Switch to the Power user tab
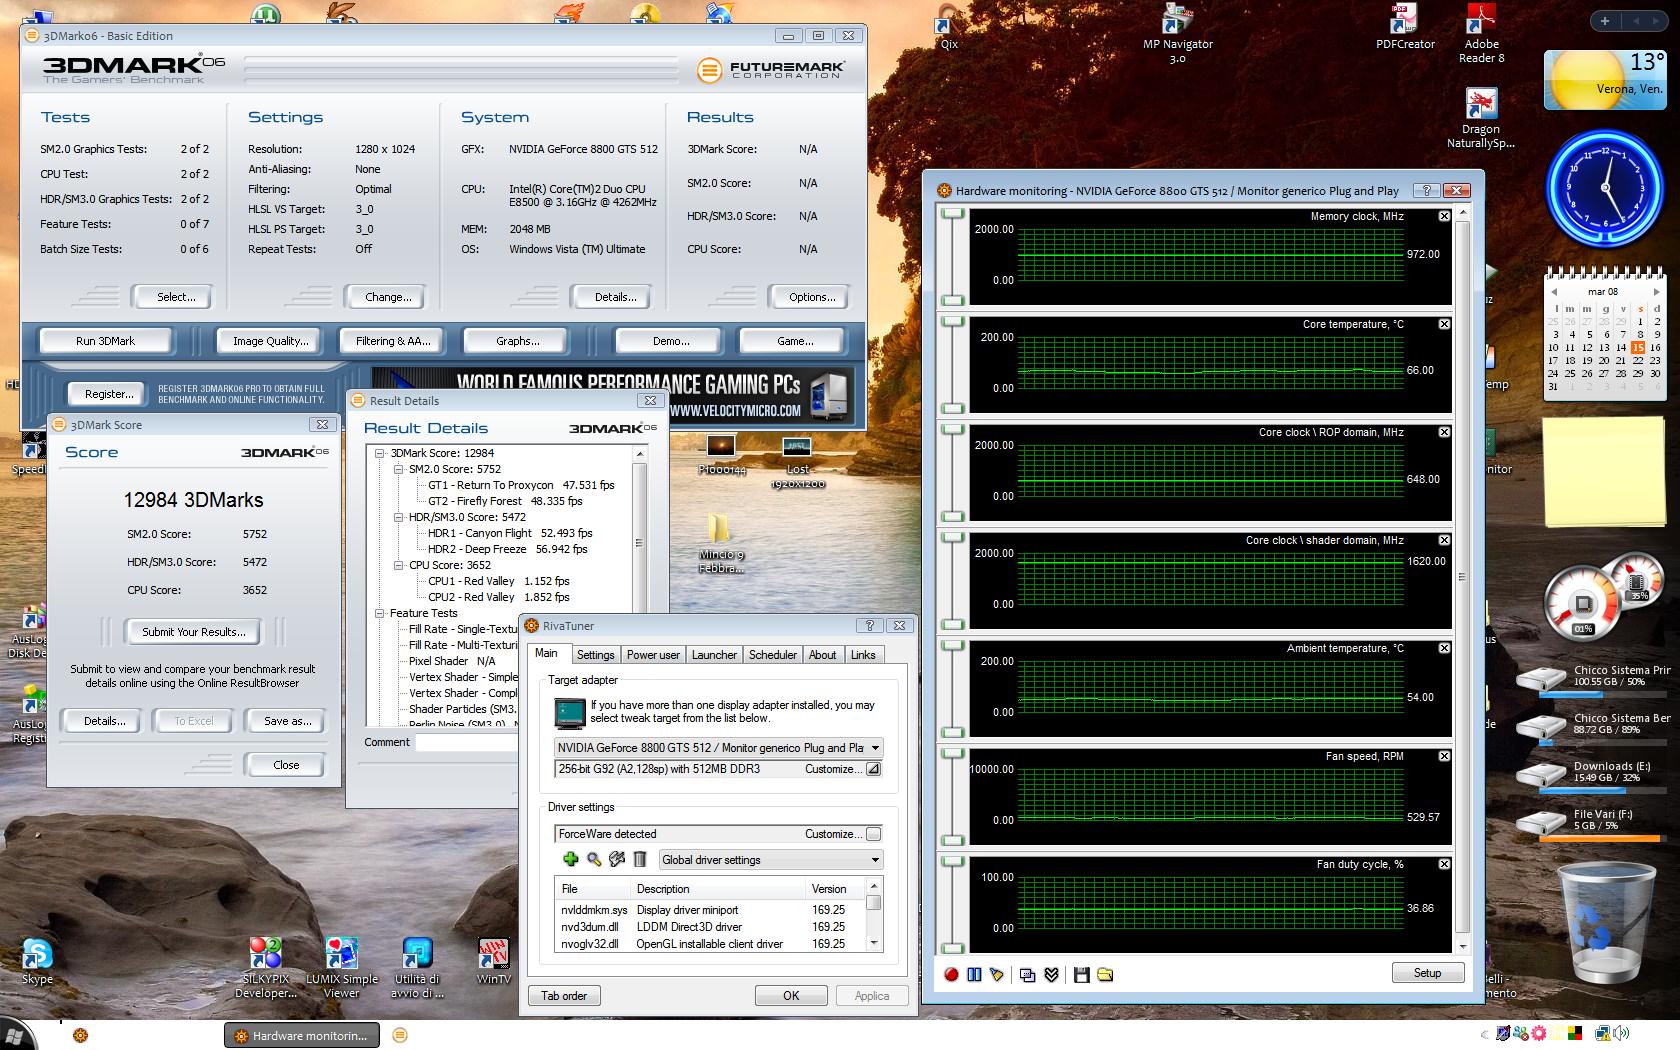Image resolution: width=1680 pixels, height=1050 pixels. coord(653,655)
